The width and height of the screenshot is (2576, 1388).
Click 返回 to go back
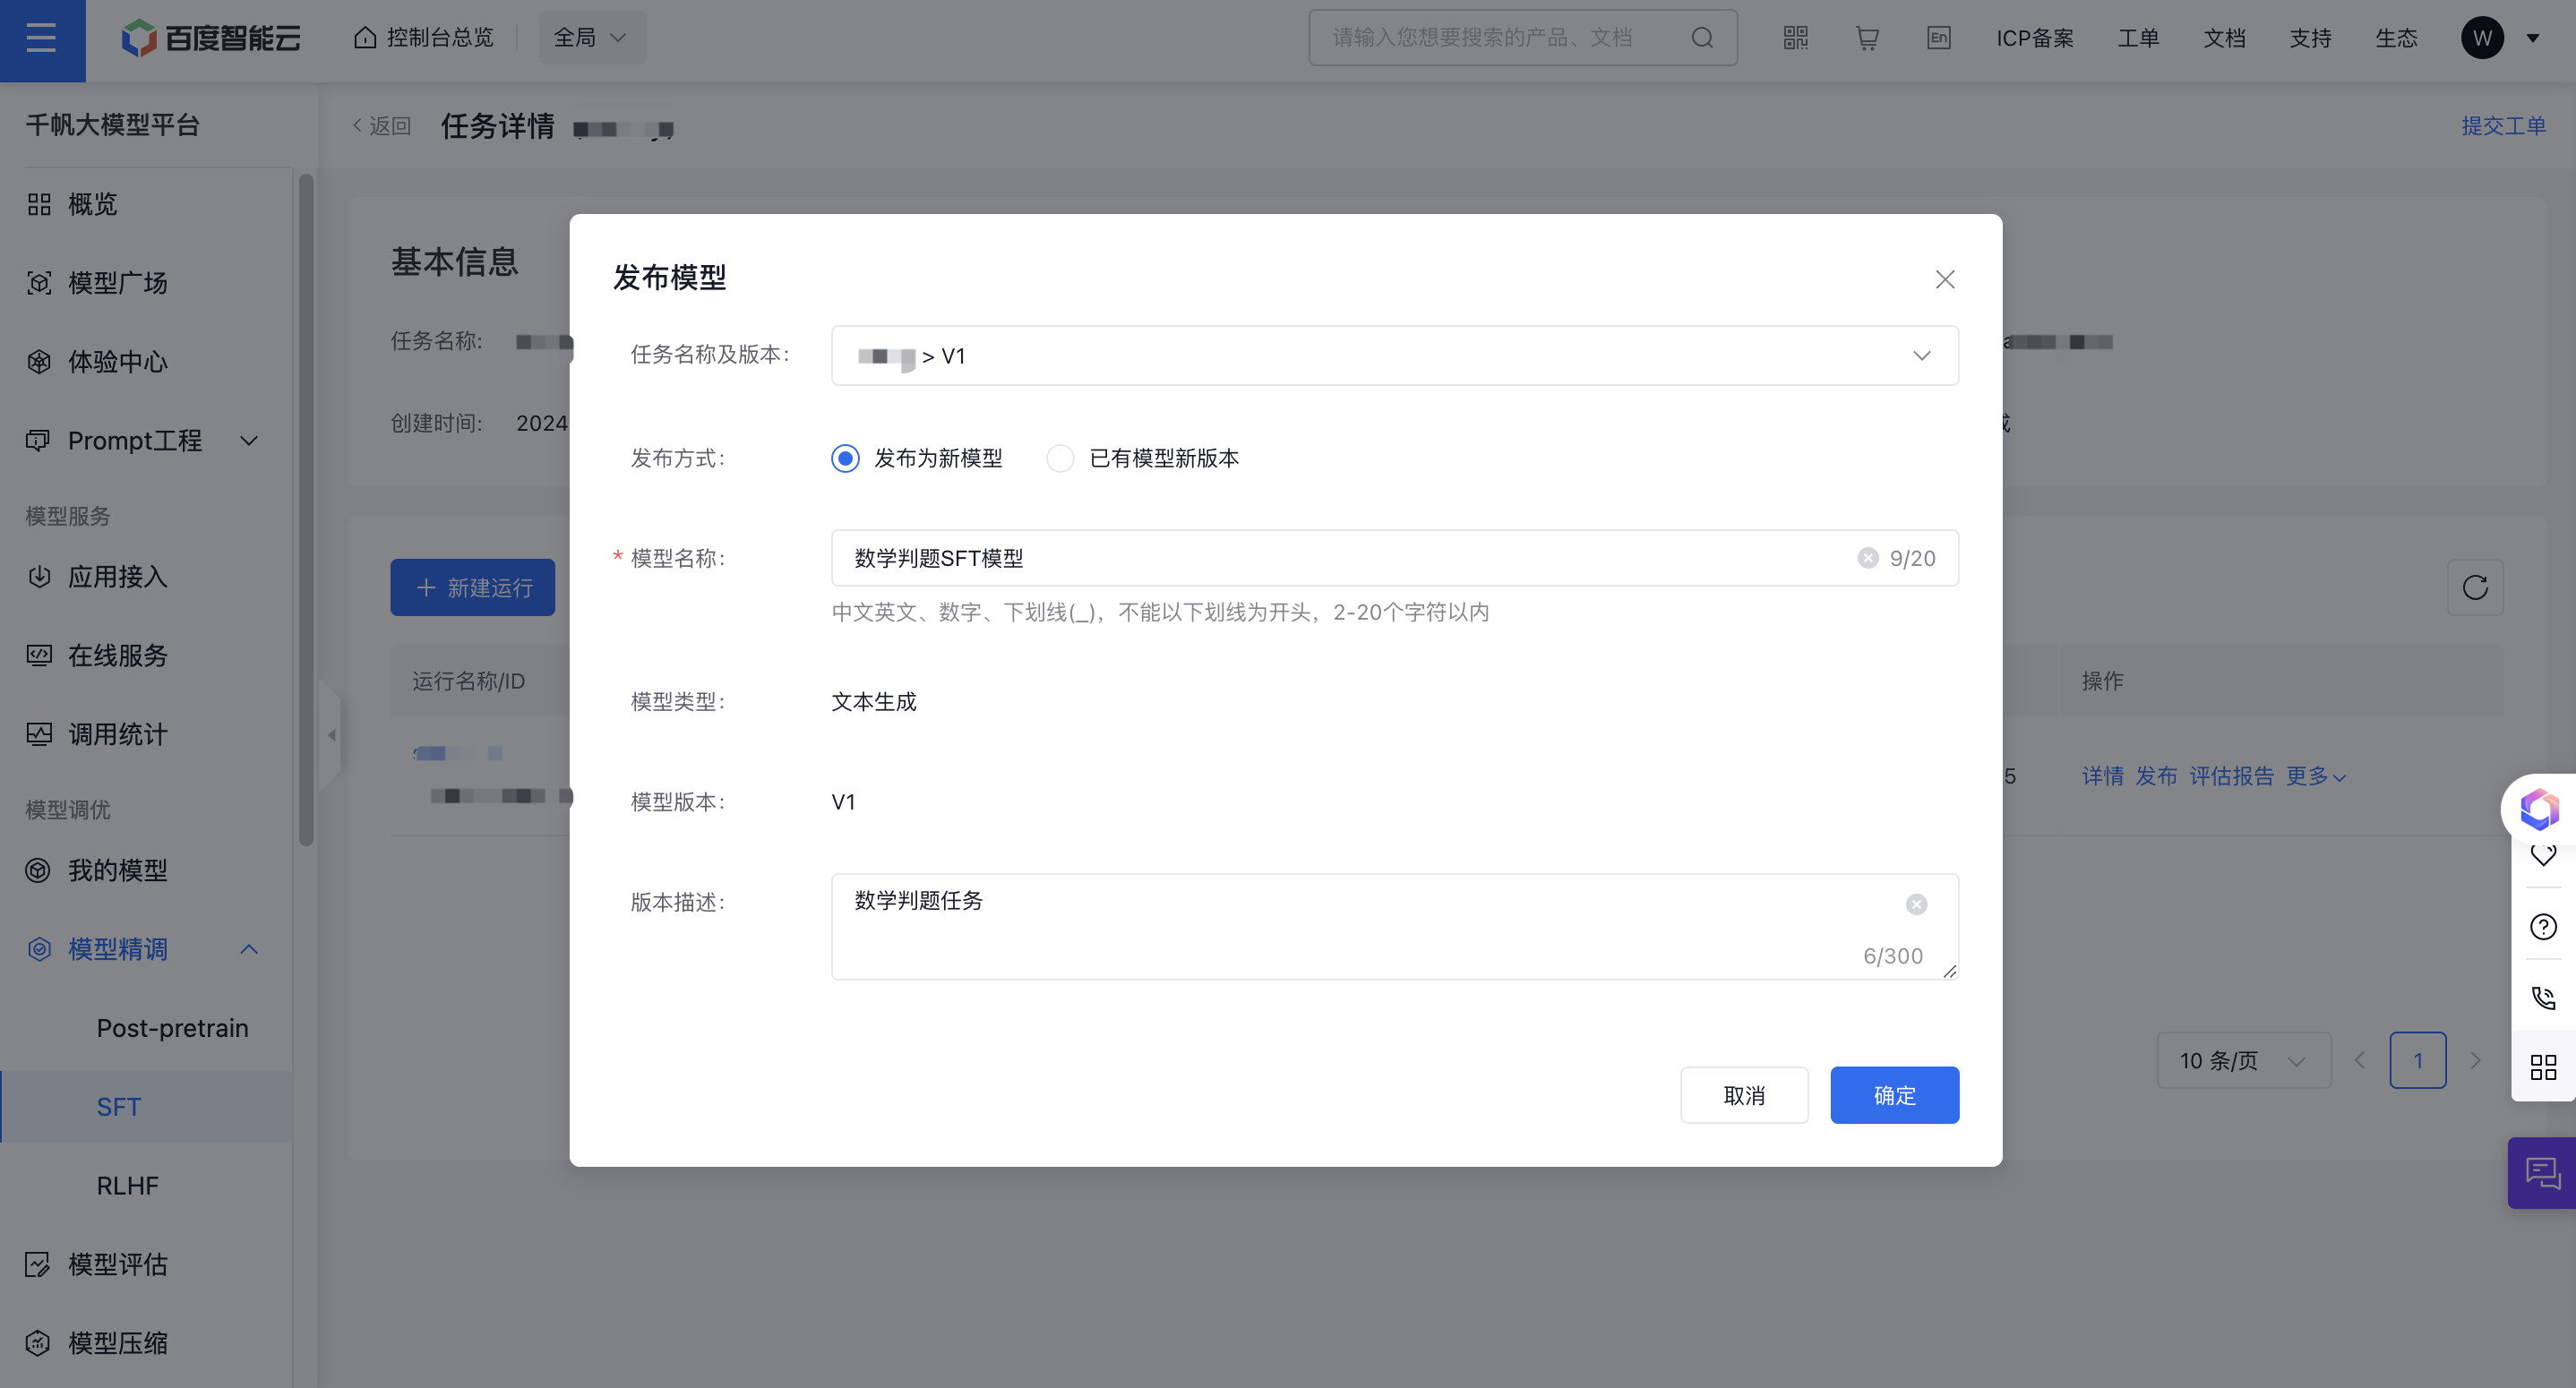point(382,125)
